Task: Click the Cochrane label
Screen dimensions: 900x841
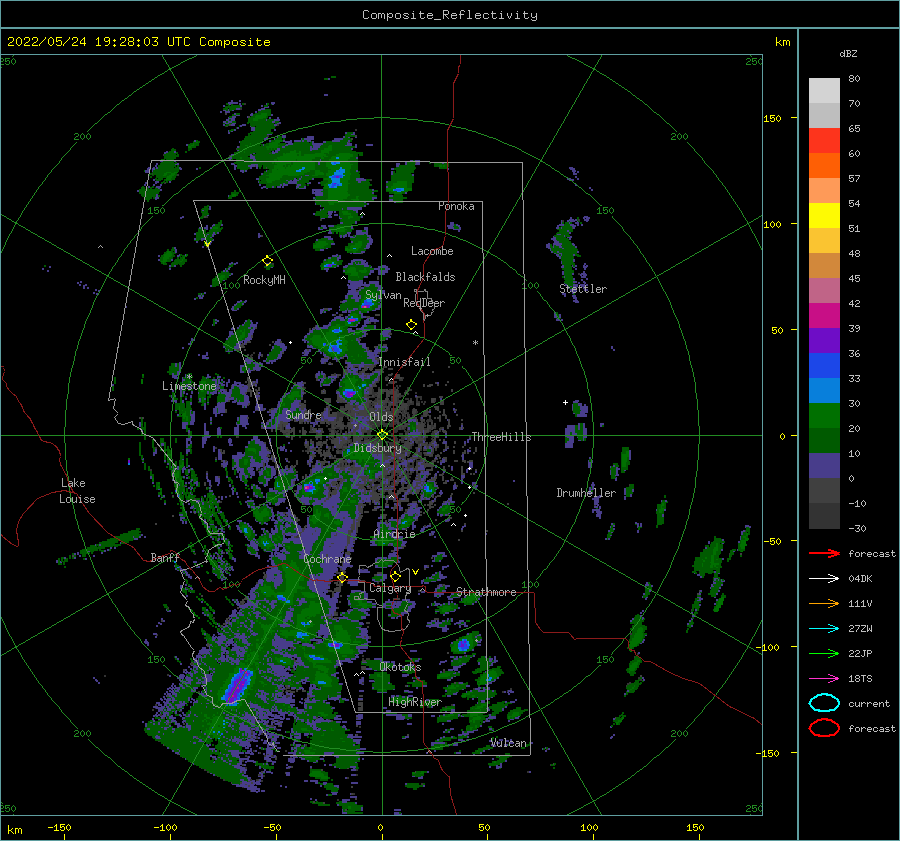Action: [327, 559]
